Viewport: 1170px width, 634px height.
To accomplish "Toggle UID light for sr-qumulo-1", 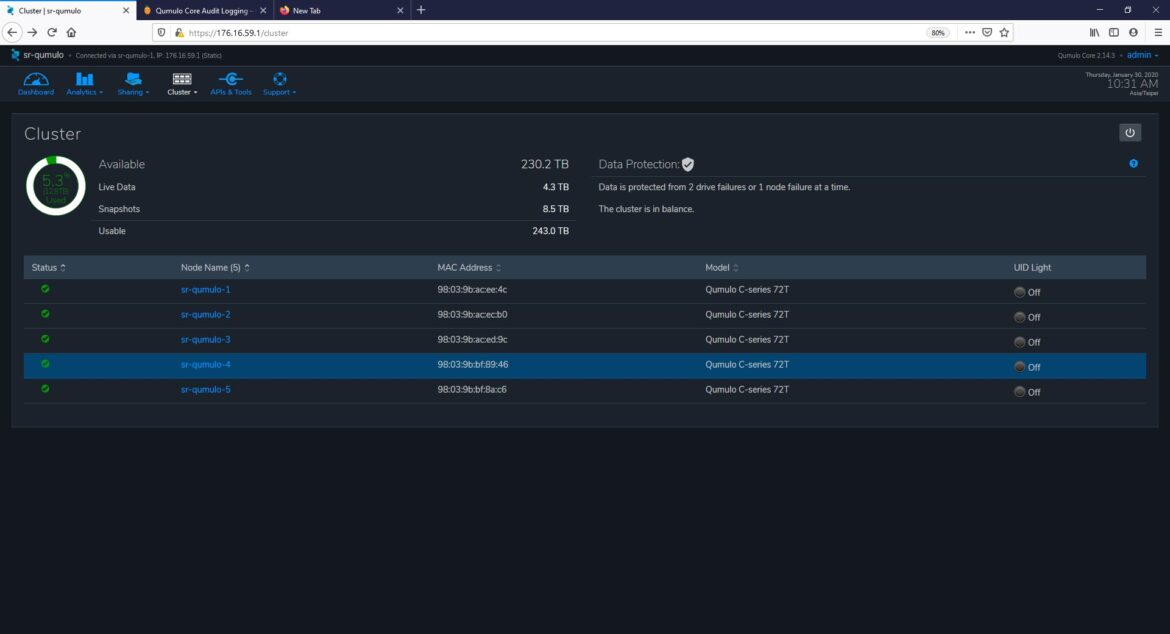I will point(1019,292).
